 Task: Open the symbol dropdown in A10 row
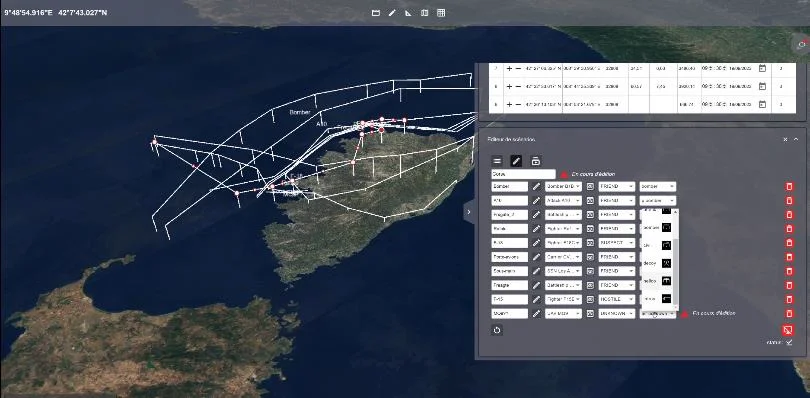pos(658,201)
